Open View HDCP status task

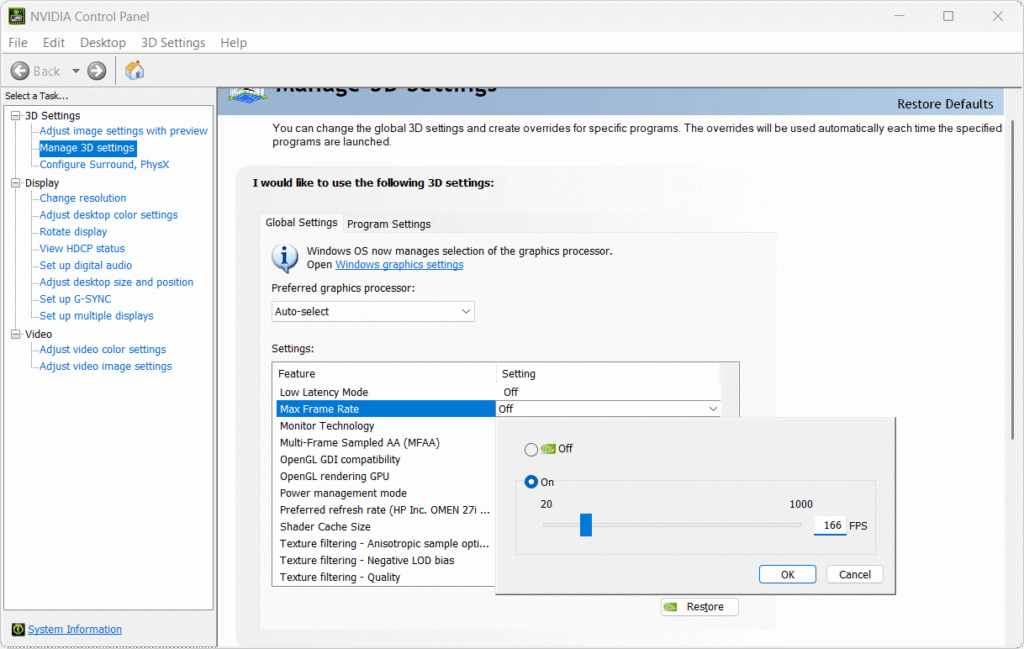[x=82, y=249]
